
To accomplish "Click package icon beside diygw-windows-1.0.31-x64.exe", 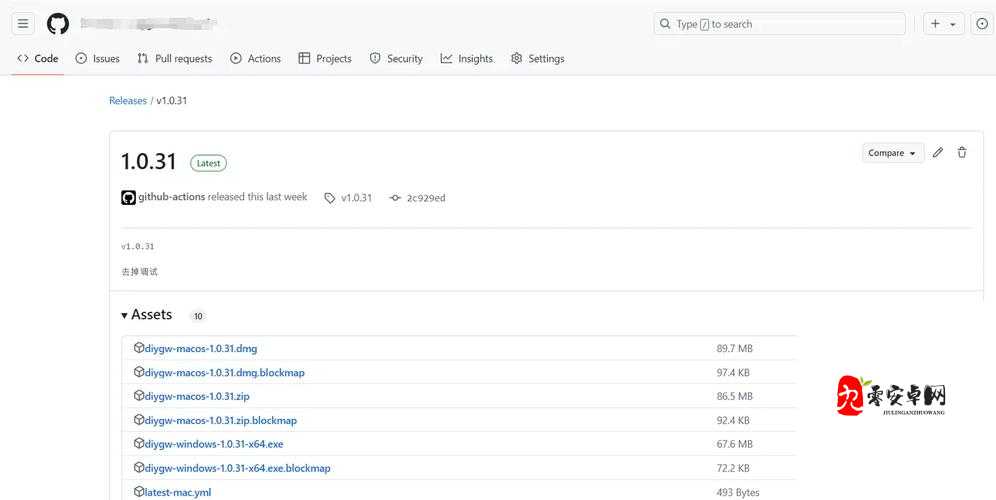I will (138, 443).
